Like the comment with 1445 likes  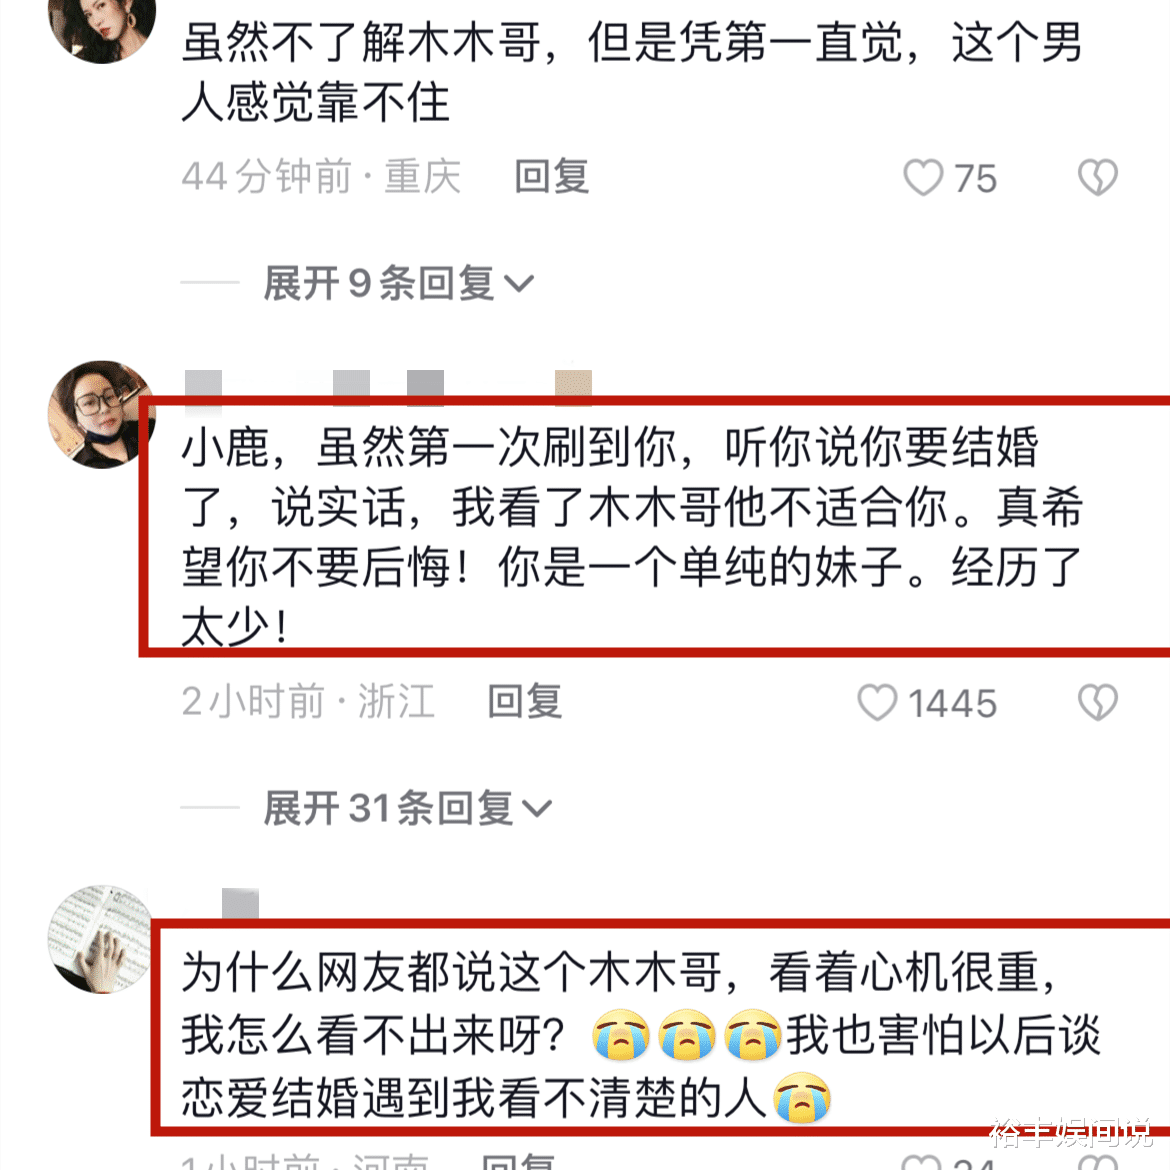[x=877, y=703]
